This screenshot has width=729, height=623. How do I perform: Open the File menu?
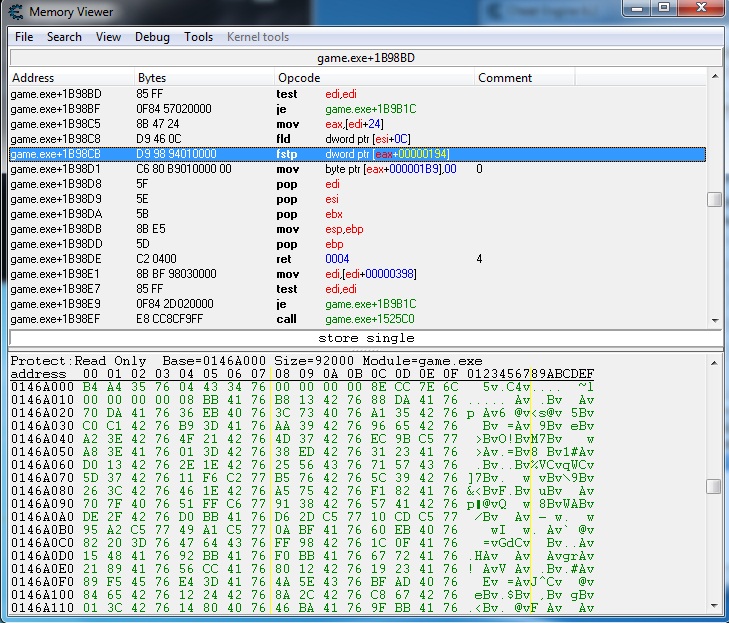pyautogui.click(x=24, y=37)
